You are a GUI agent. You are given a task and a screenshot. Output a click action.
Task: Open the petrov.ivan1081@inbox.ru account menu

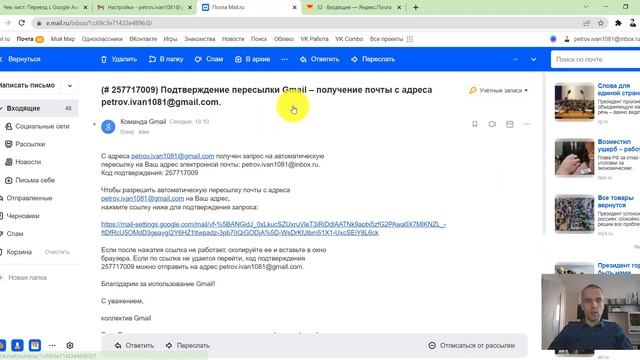(x=602, y=39)
